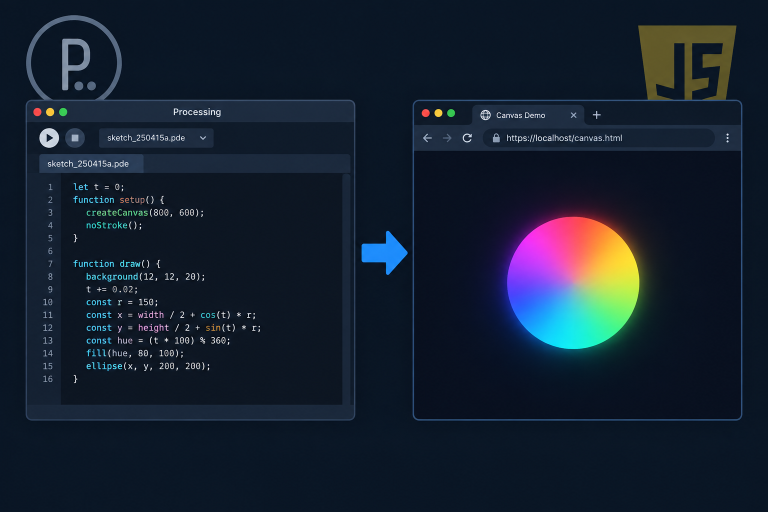This screenshot has height=512, width=768.
Task: Maximize the browser window with green button
Action: (451, 113)
